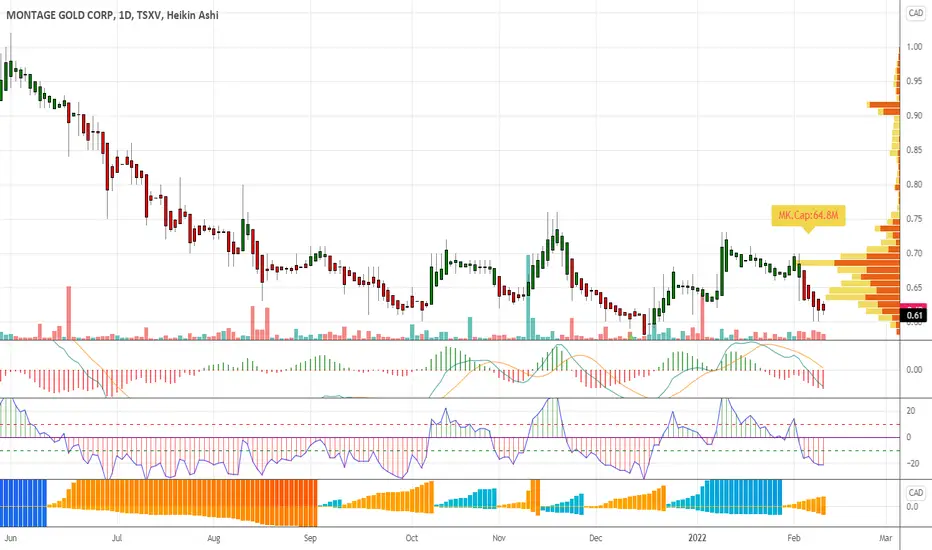
Task: Click the 0.00 label of MACD pane
Action: pyautogui.click(x=915, y=370)
